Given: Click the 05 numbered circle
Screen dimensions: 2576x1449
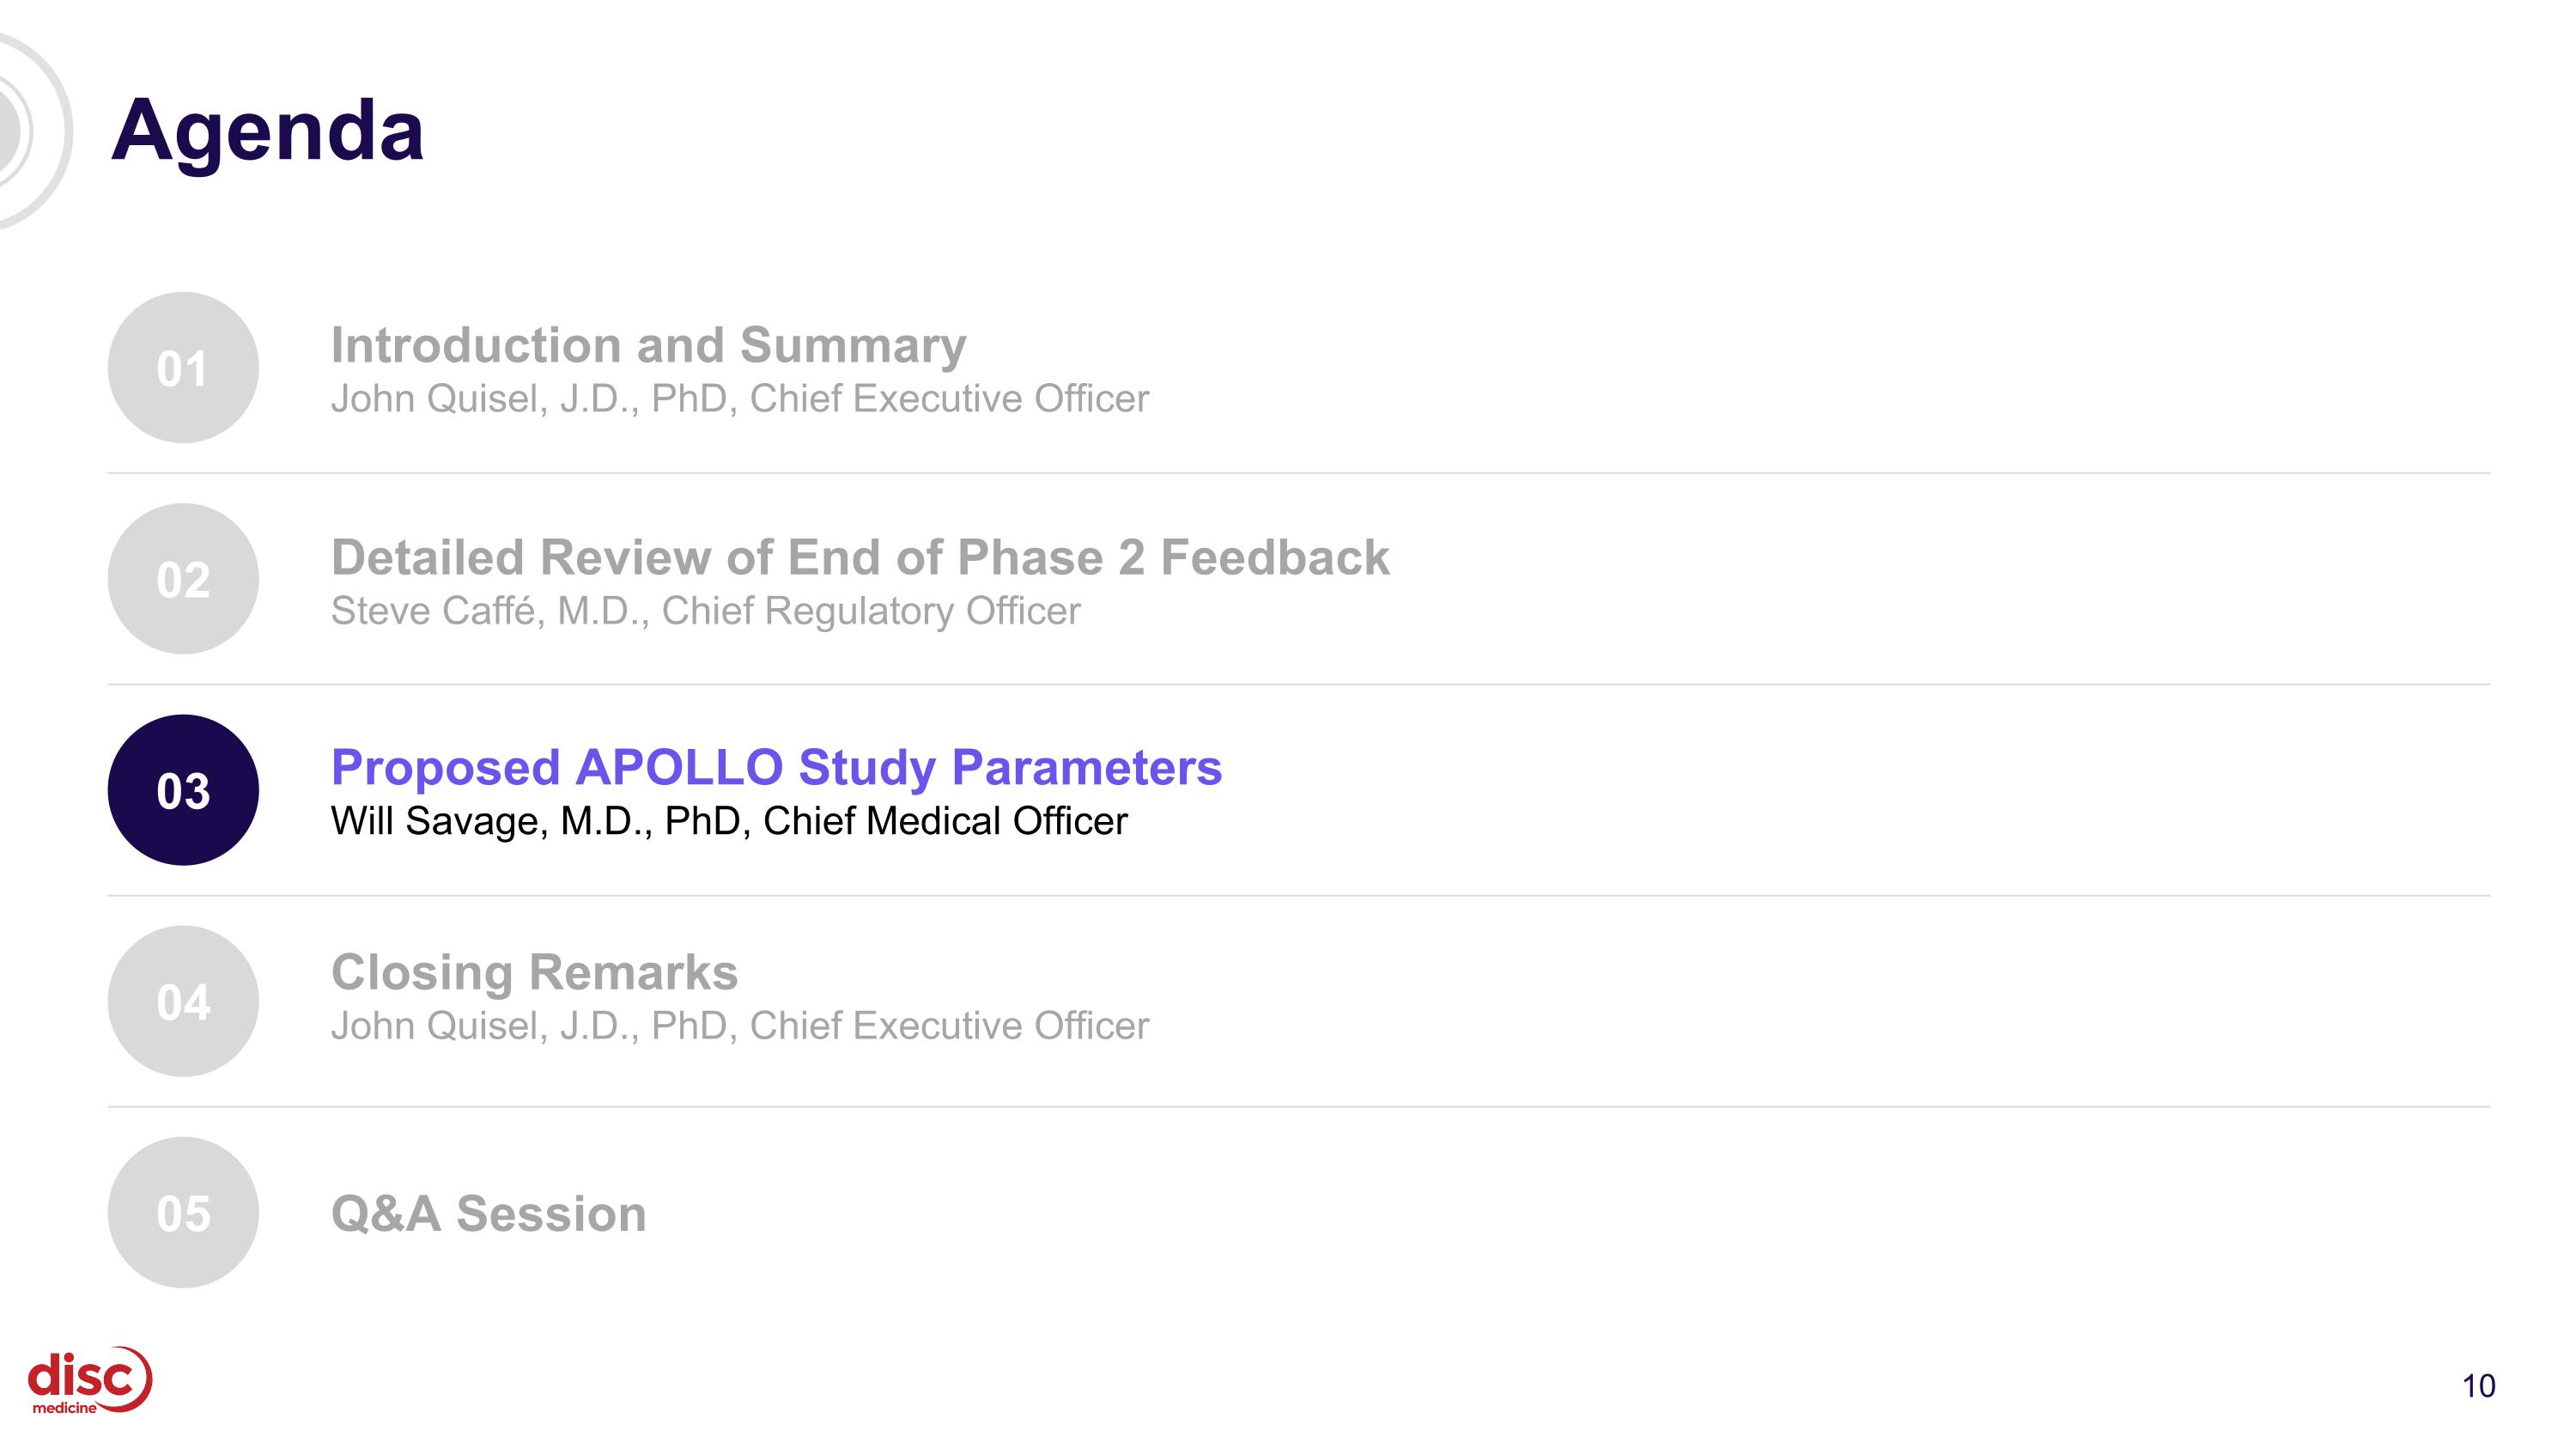Looking at the screenshot, I should (183, 1212).
